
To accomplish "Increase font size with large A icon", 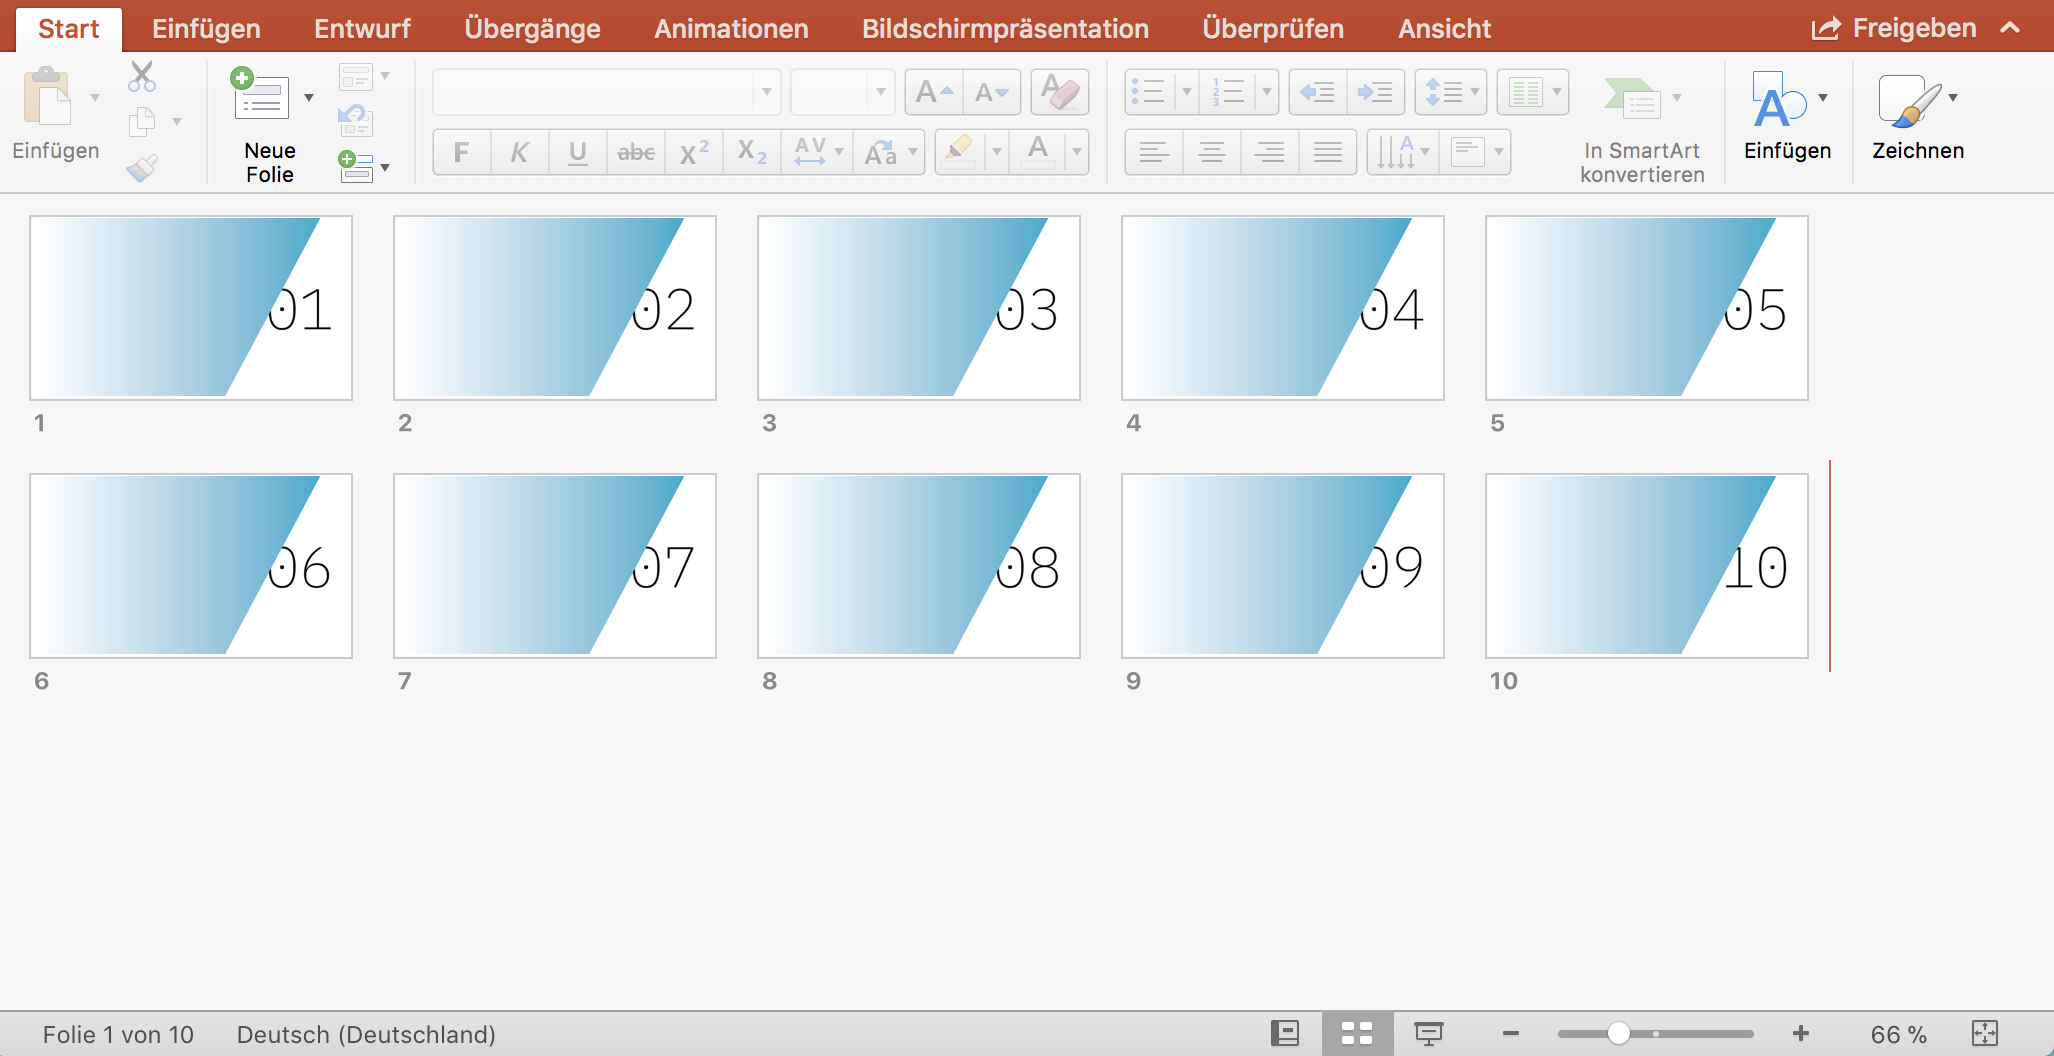I will click(x=934, y=93).
